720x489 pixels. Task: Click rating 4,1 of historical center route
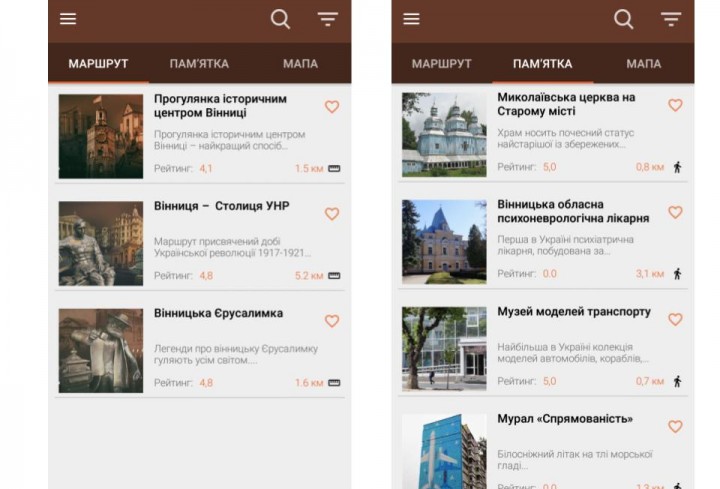(x=206, y=169)
